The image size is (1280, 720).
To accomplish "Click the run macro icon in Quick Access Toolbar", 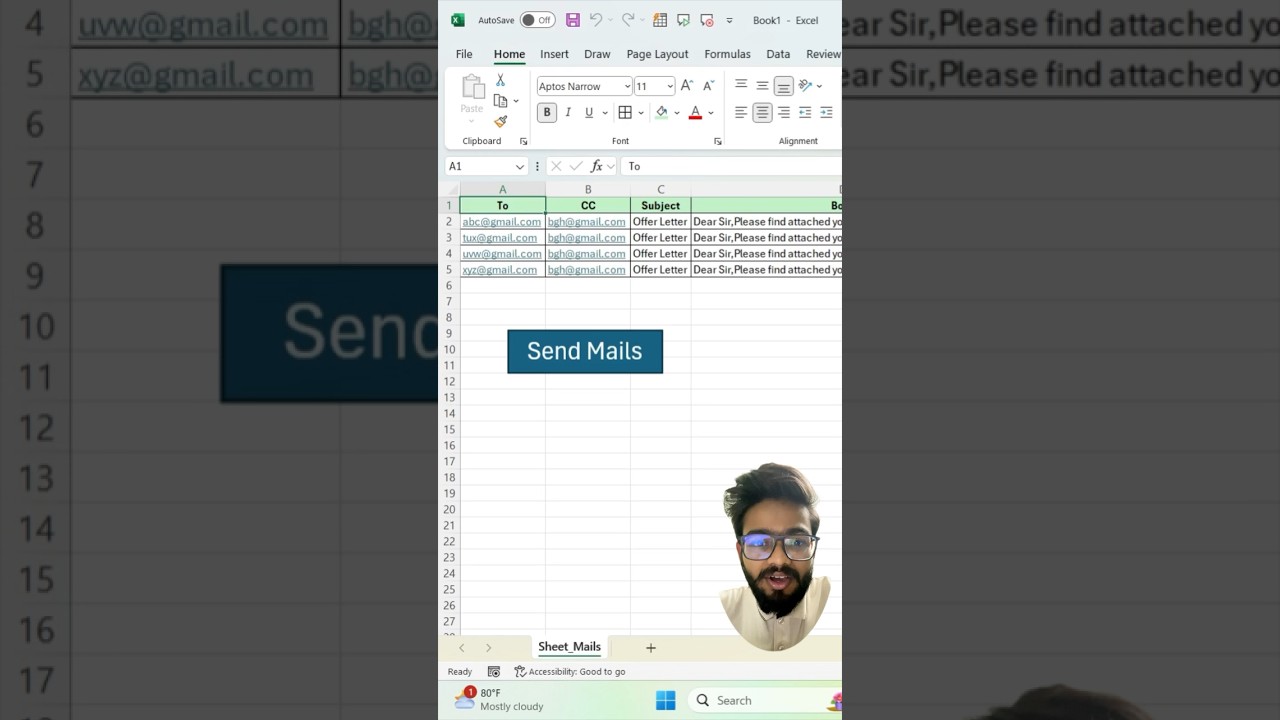I will pos(683,20).
